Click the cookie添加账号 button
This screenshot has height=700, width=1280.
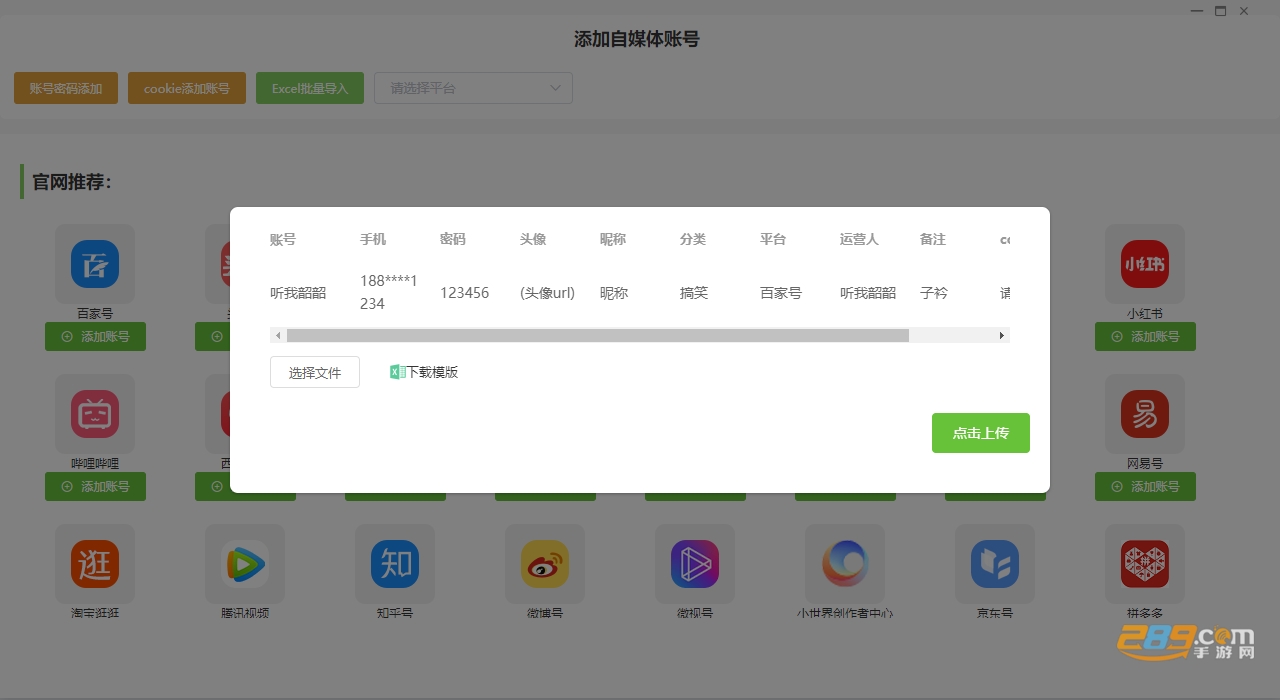187,88
